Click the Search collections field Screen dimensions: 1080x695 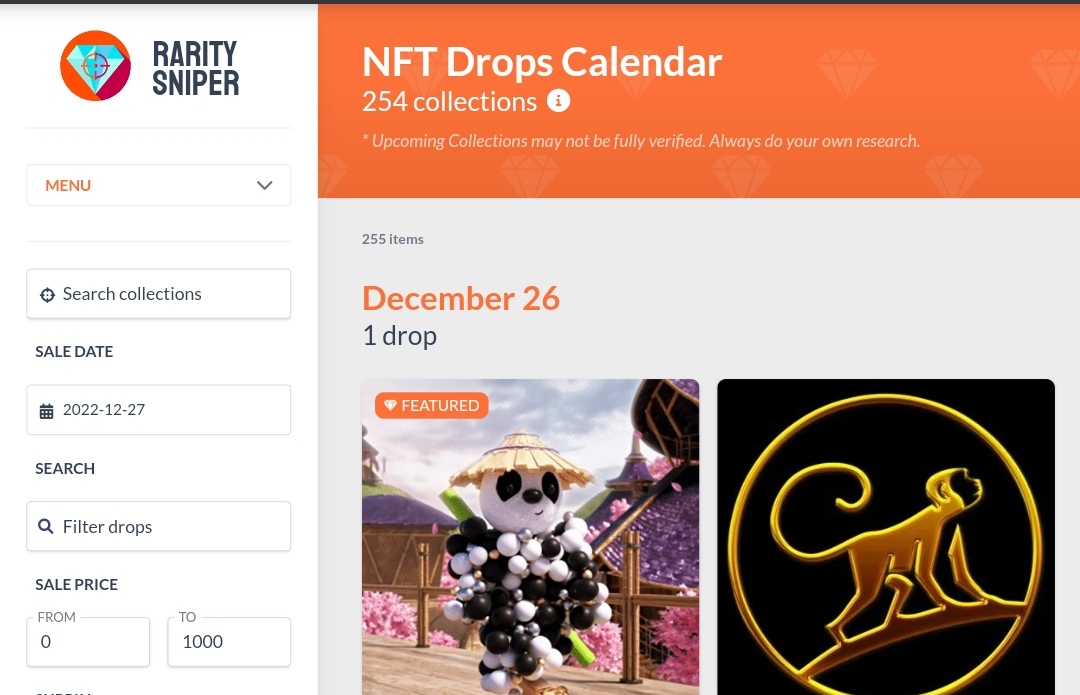point(158,294)
